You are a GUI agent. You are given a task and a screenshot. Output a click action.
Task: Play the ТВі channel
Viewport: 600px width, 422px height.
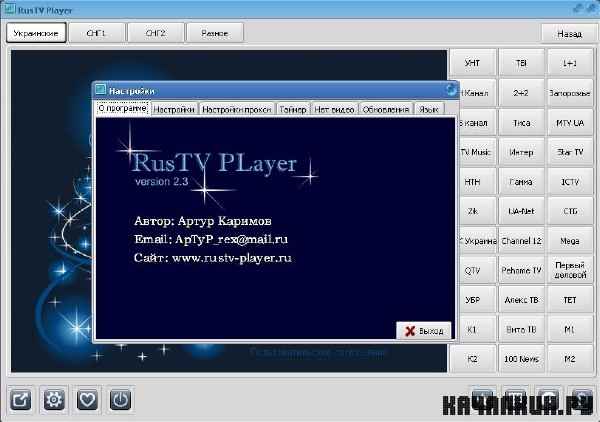pos(521,63)
